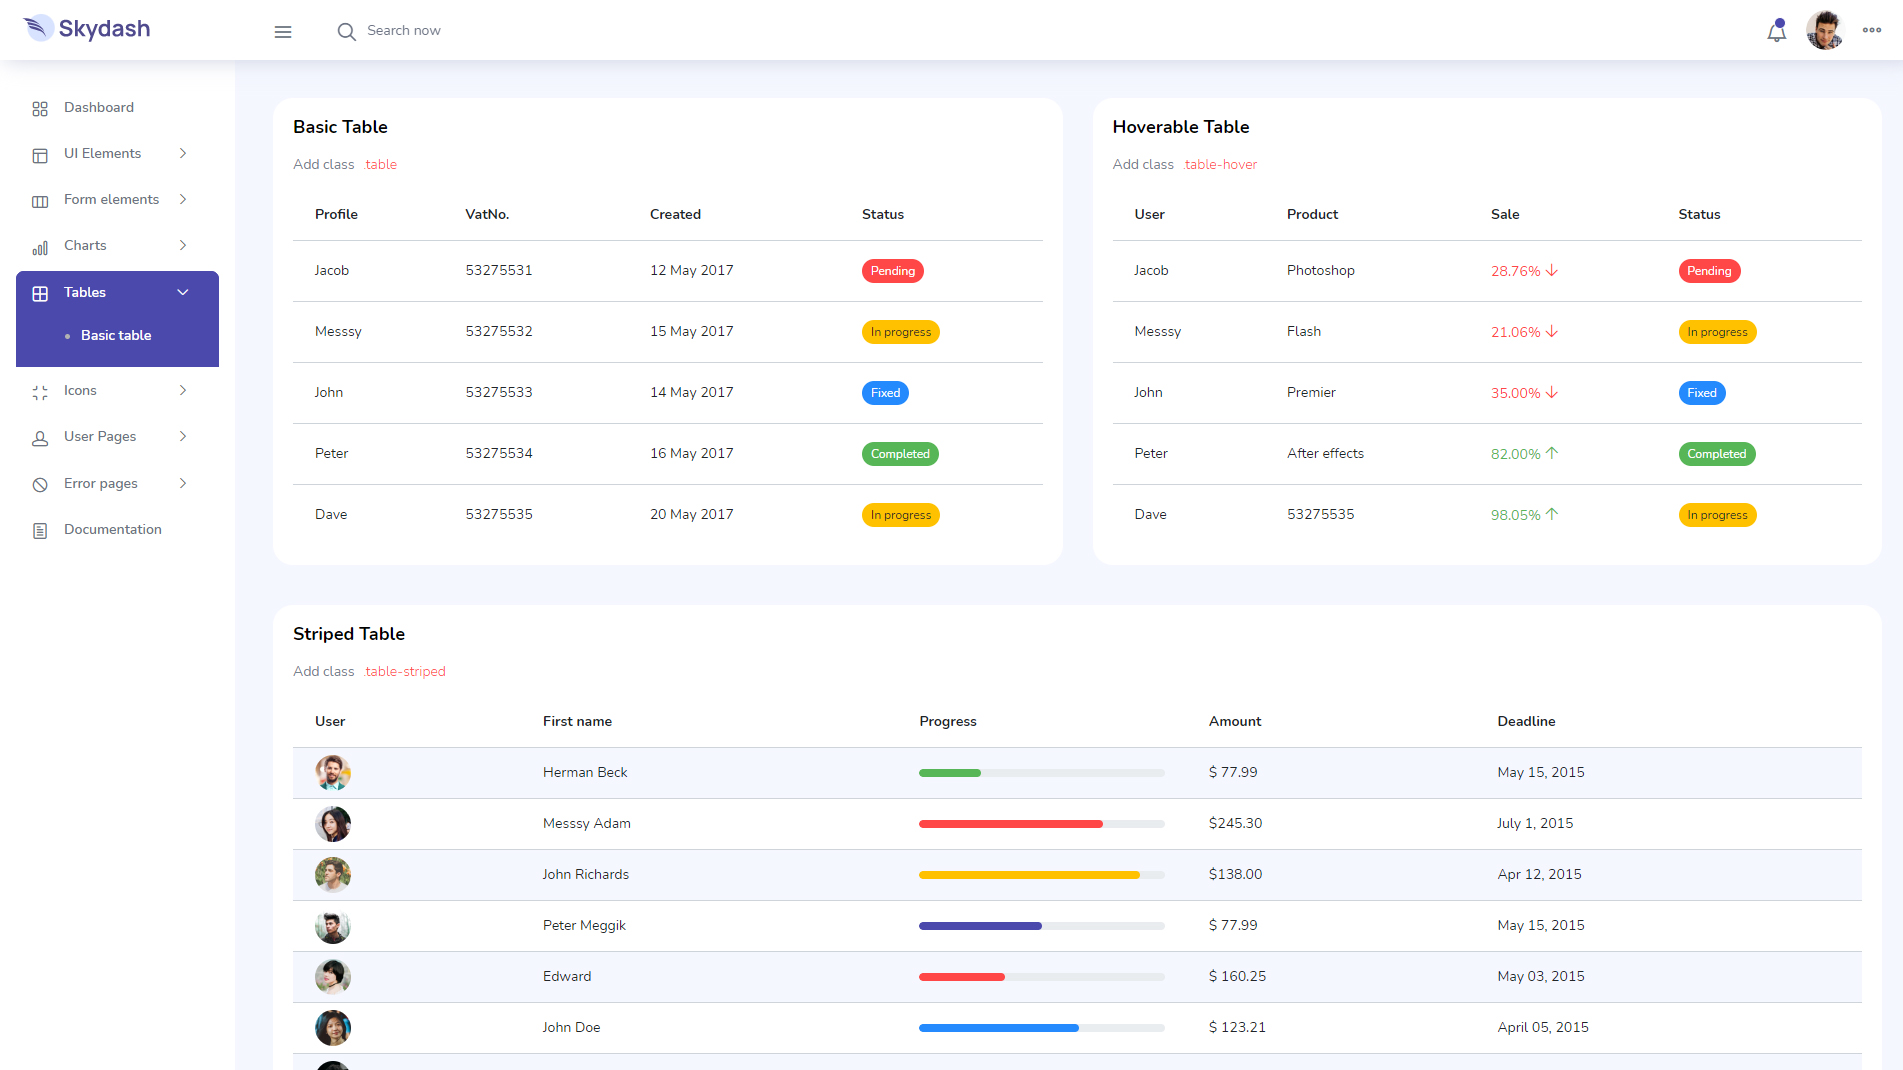
Task: Expand the Charts submenu chevron
Action: [x=183, y=245]
